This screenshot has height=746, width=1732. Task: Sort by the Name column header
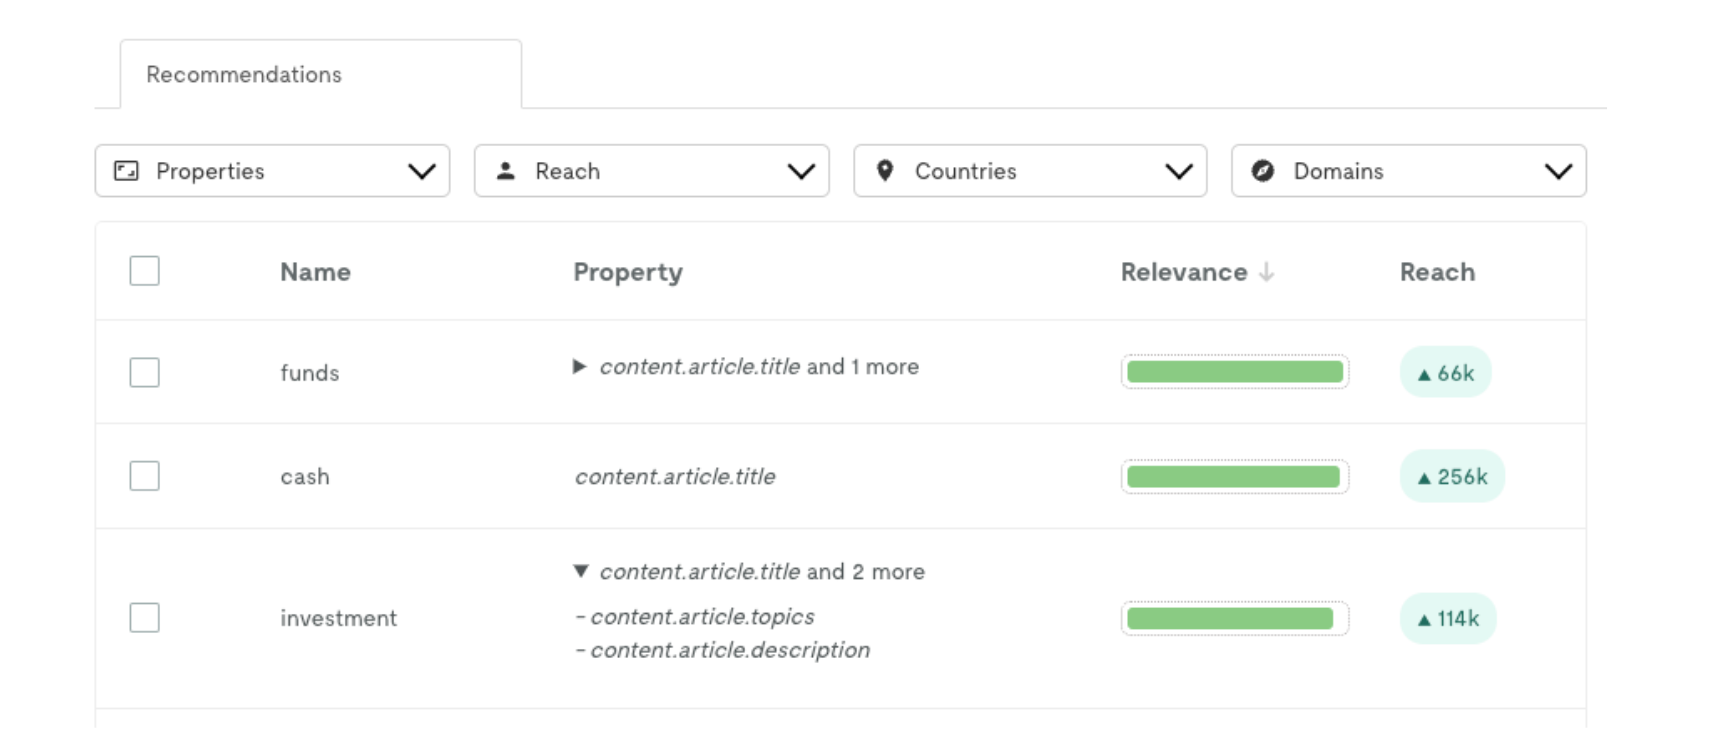[315, 272]
